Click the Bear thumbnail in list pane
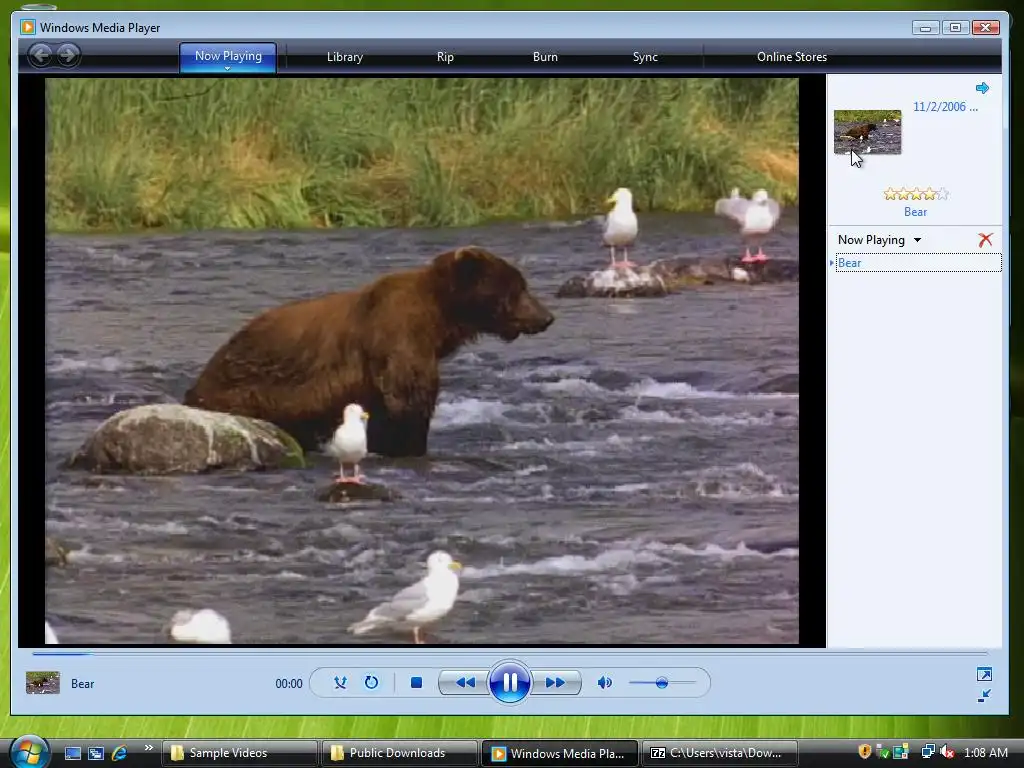 867,132
